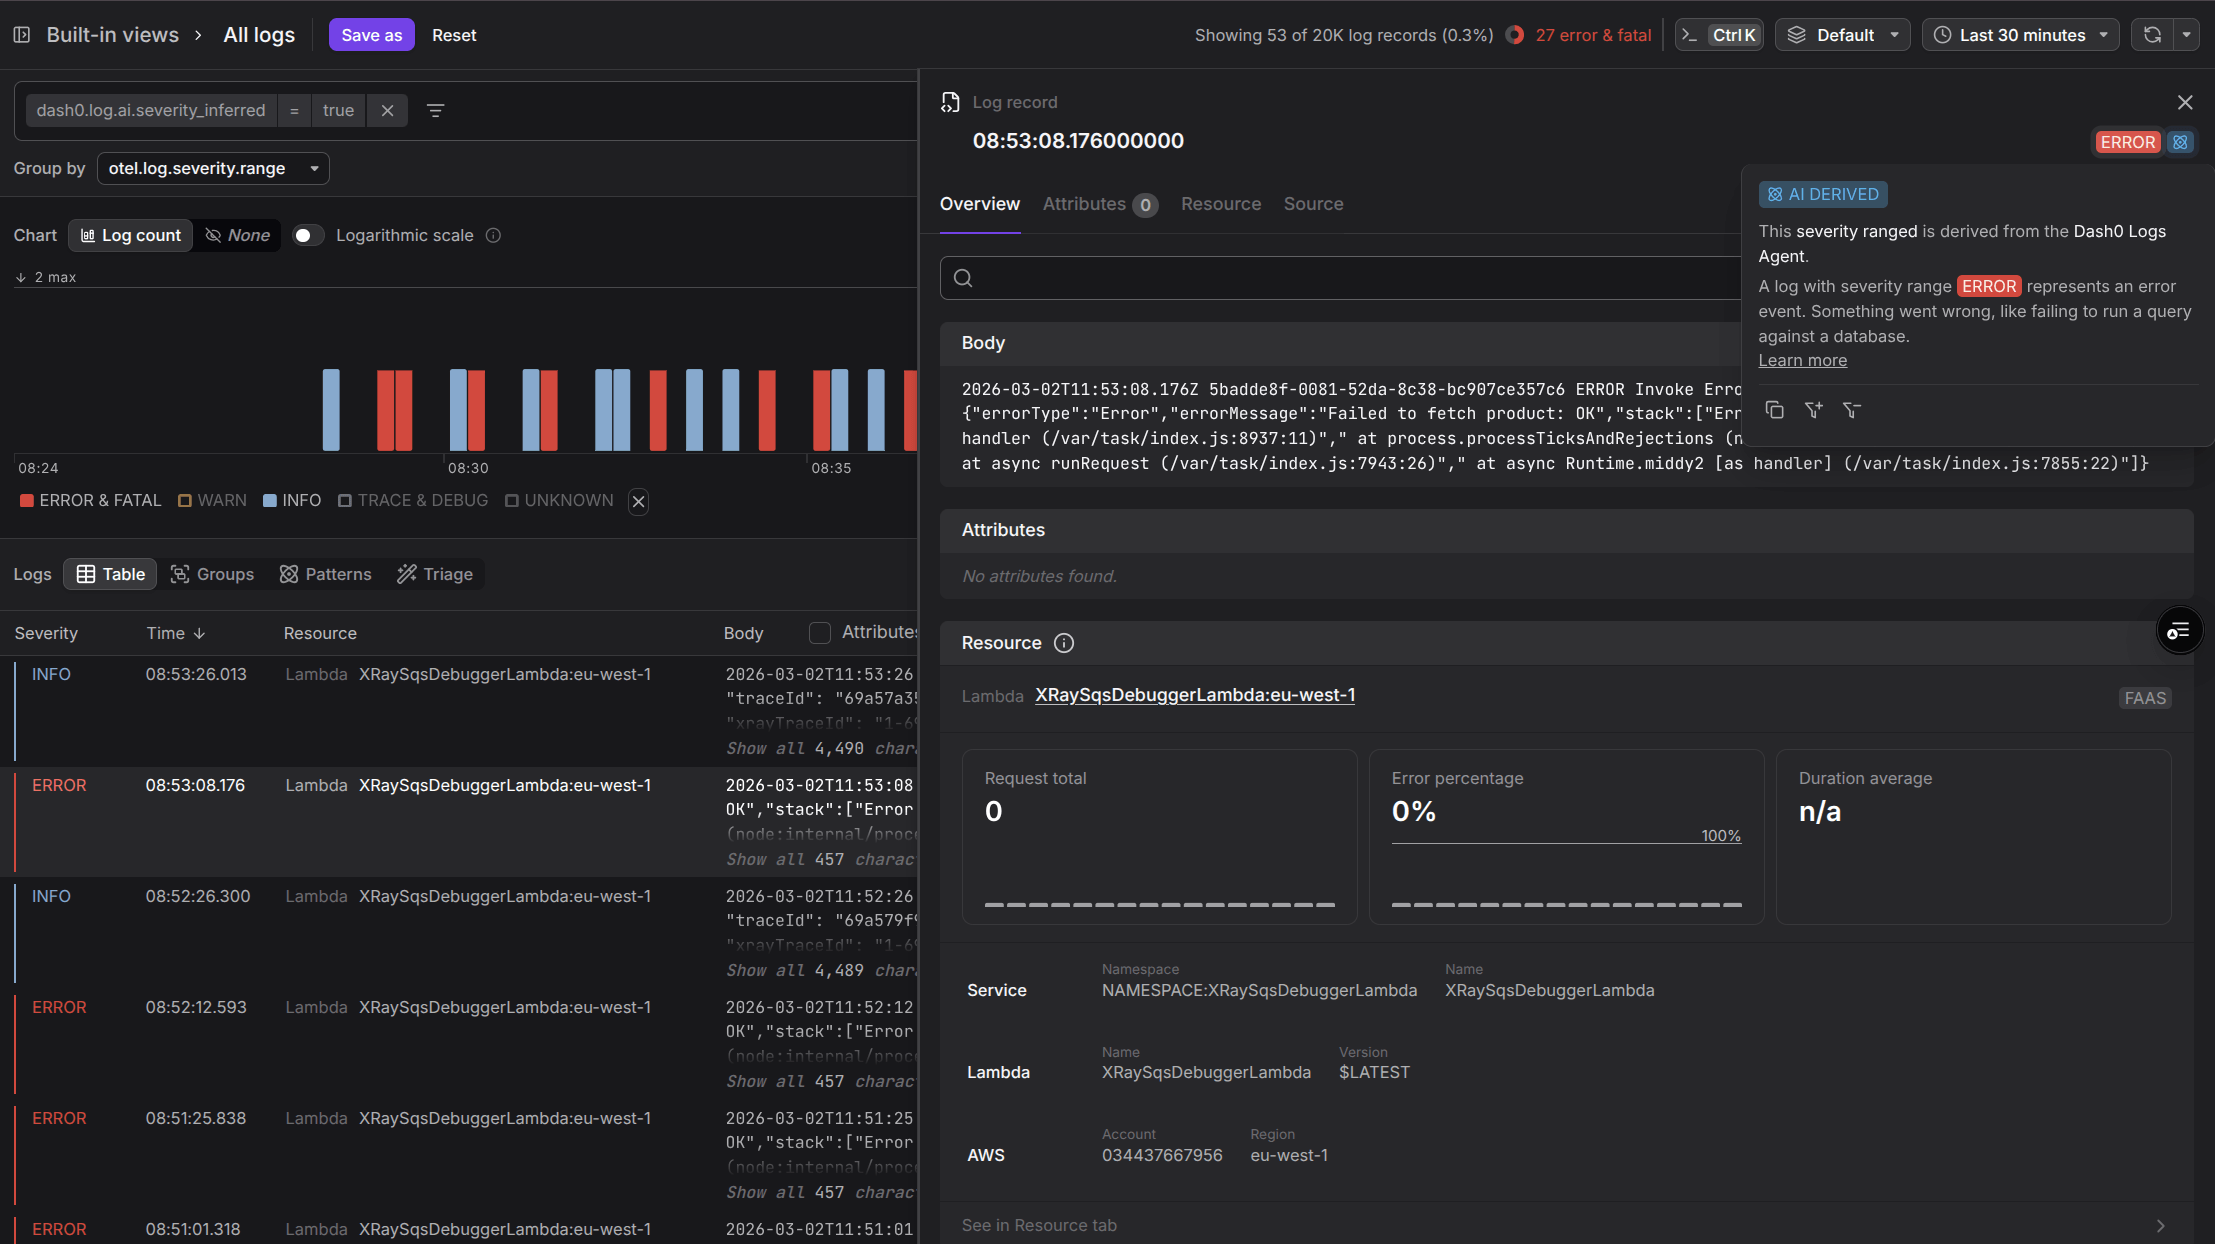Enable Logarithmic scale for the chart
Image resolution: width=2215 pixels, height=1244 pixels.
pyautogui.click(x=307, y=235)
